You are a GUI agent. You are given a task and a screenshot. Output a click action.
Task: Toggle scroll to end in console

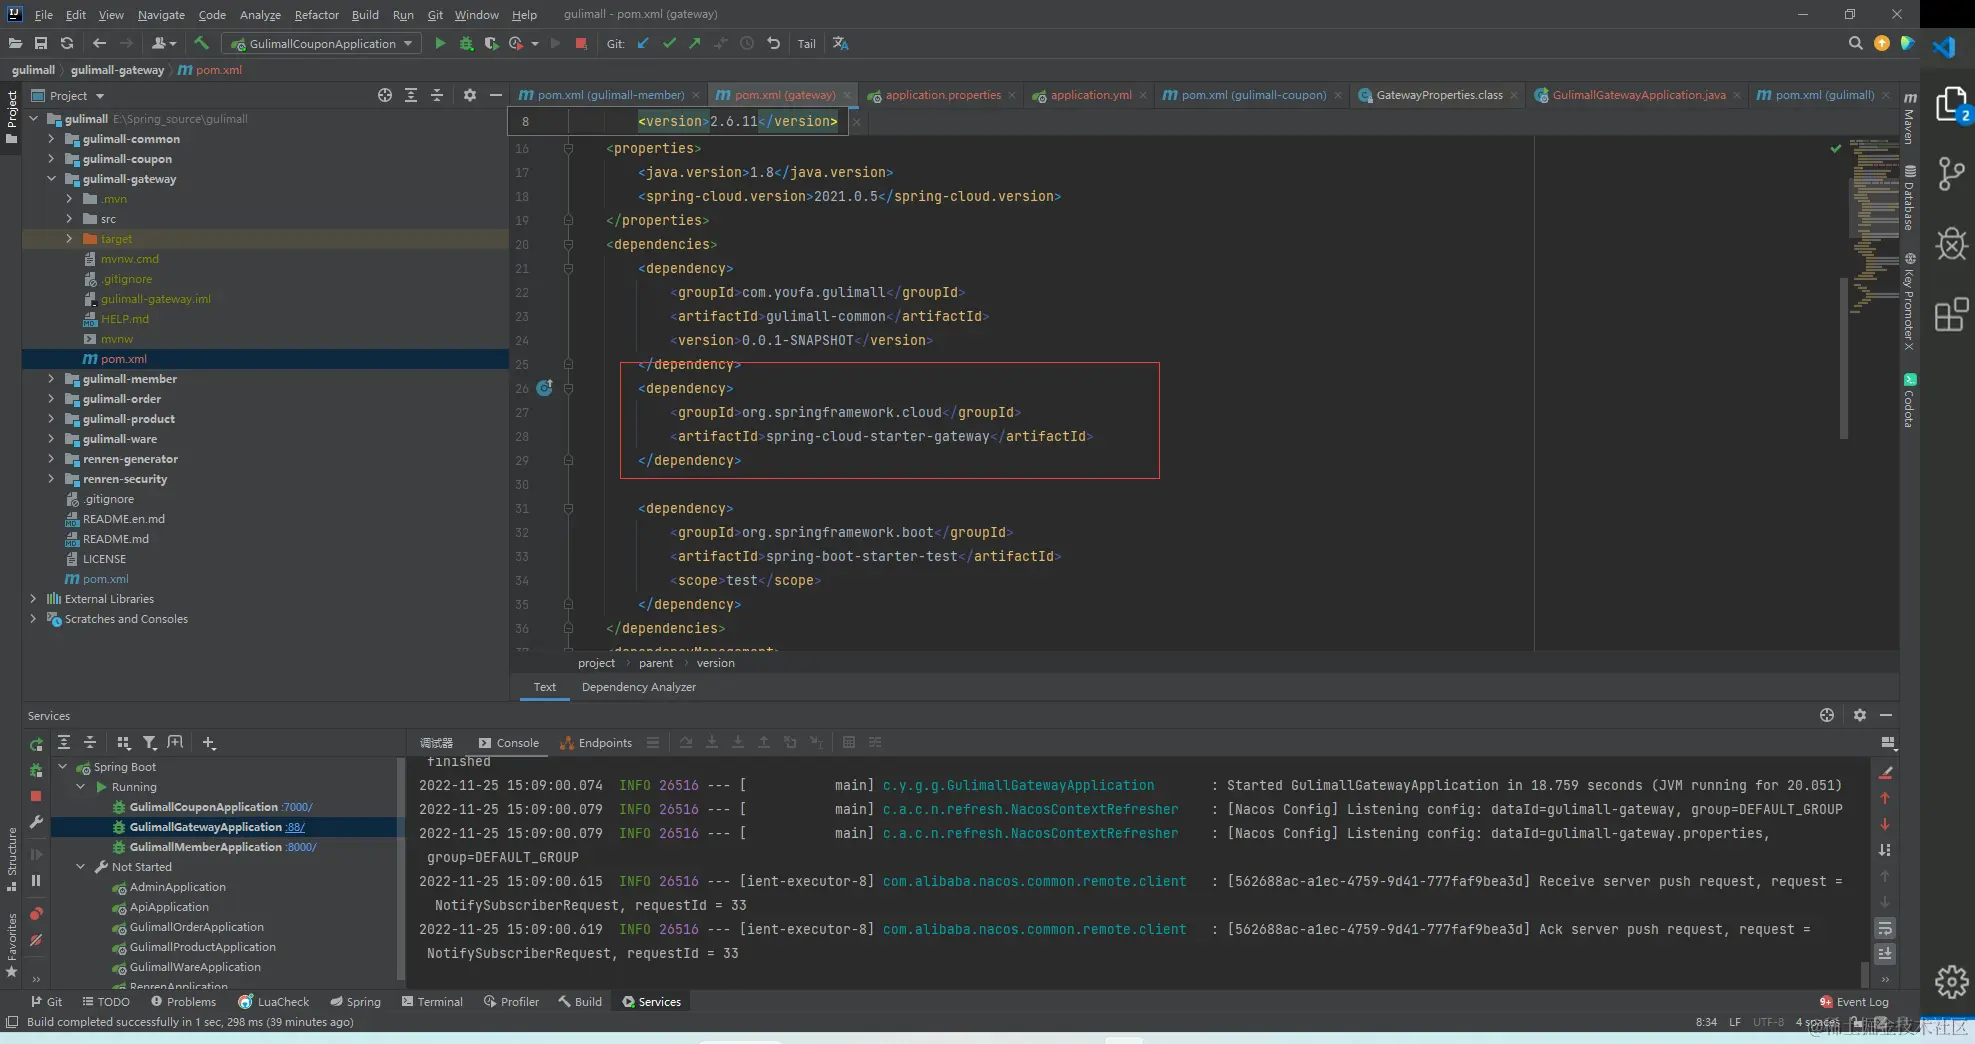pyautogui.click(x=1885, y=953)
